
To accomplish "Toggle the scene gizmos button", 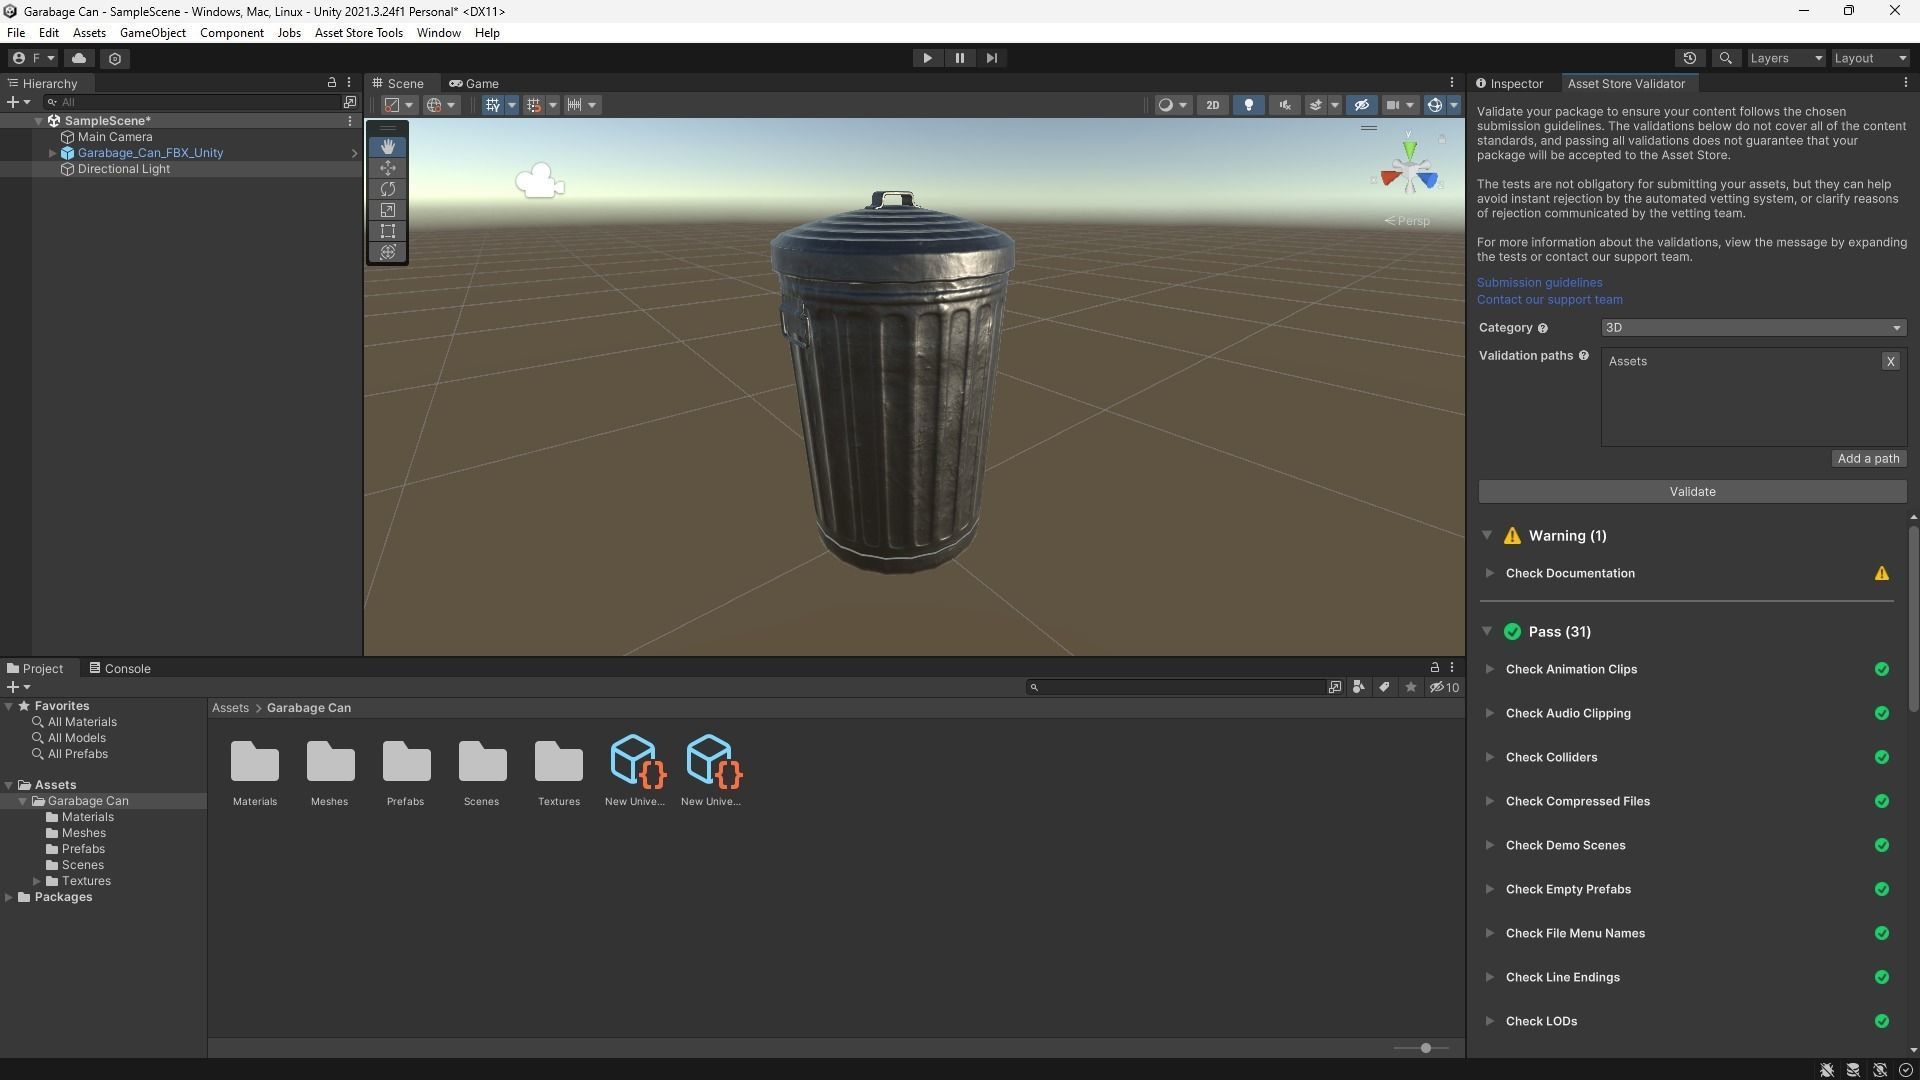I will coord(1434,105).
